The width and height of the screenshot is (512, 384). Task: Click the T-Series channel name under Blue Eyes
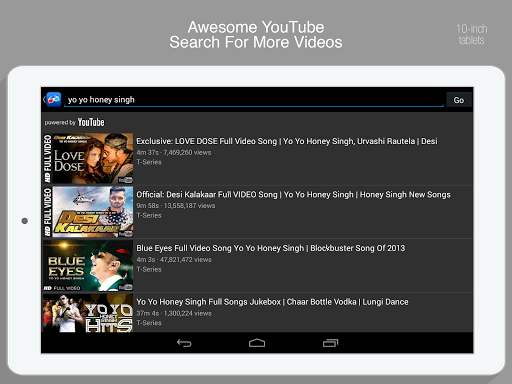(x=149, y=269)
